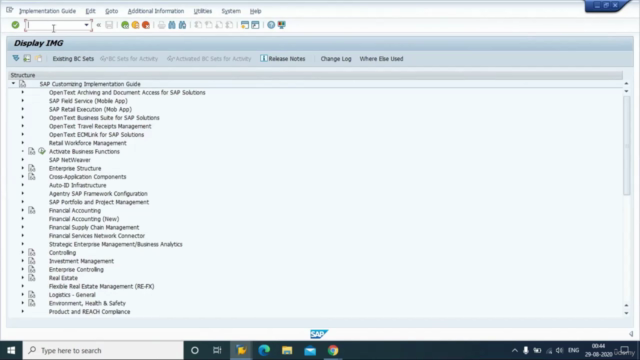Click the Print icon
This screenshot has height=360, width=640.
coord(161,25)
